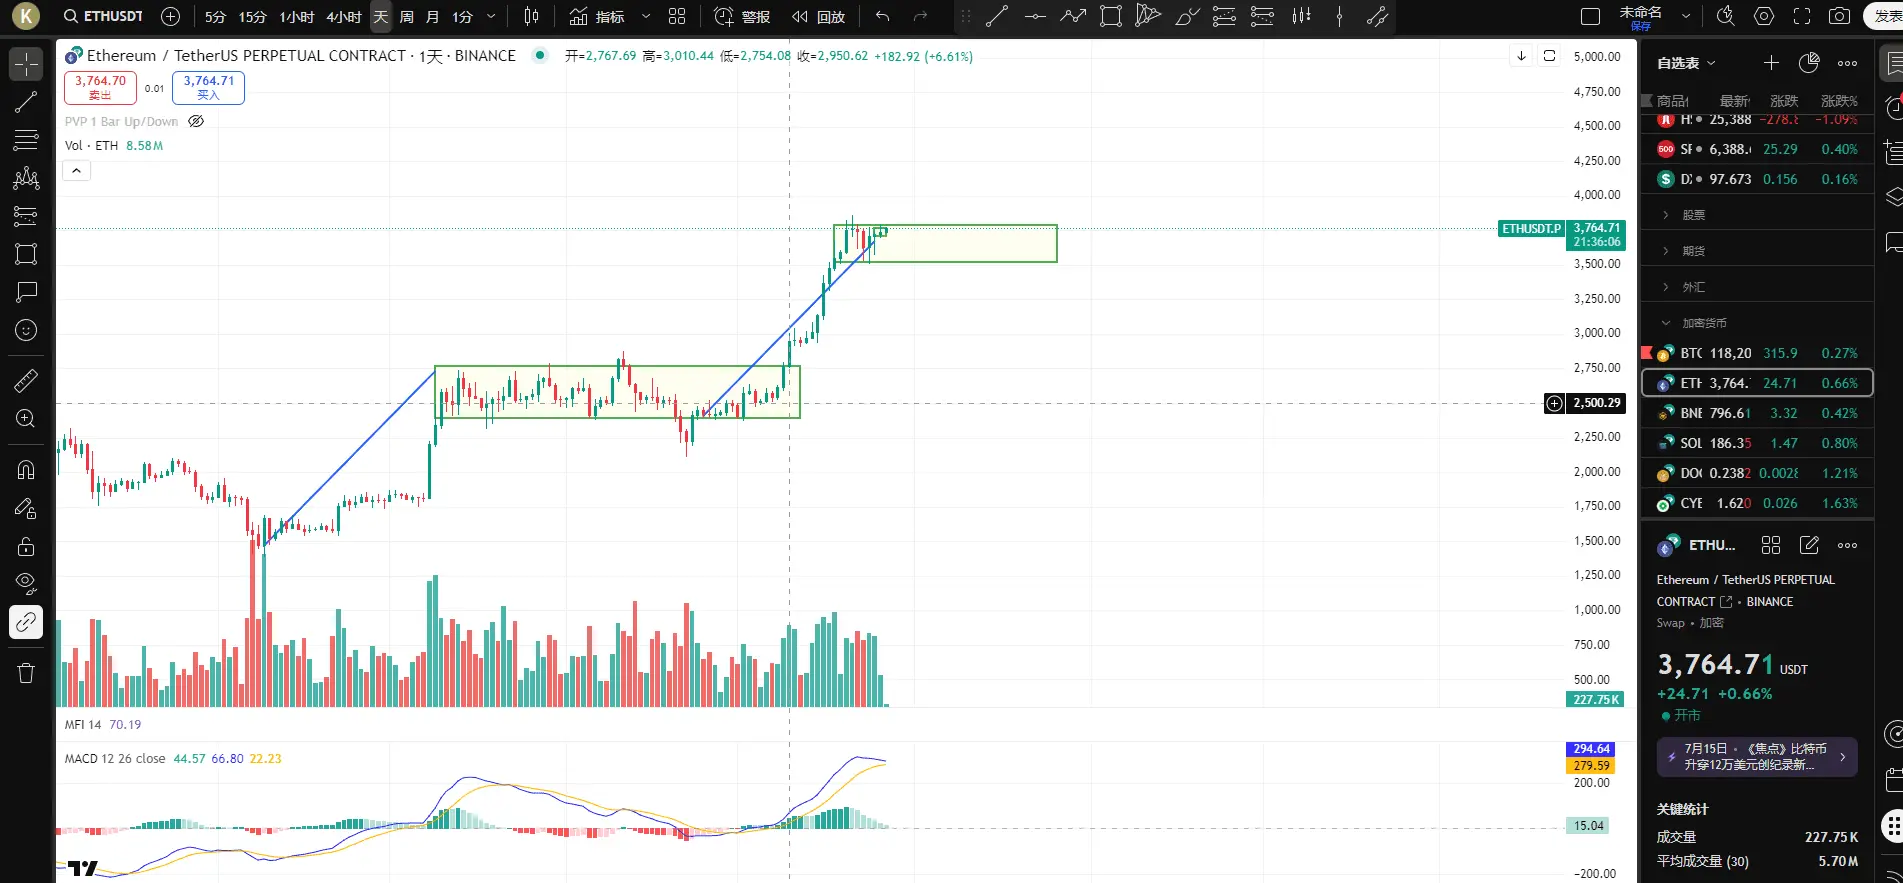1903x883 pixels.
Task: Select the trend line tool in favorites toolbar
Action: [997, 17]
